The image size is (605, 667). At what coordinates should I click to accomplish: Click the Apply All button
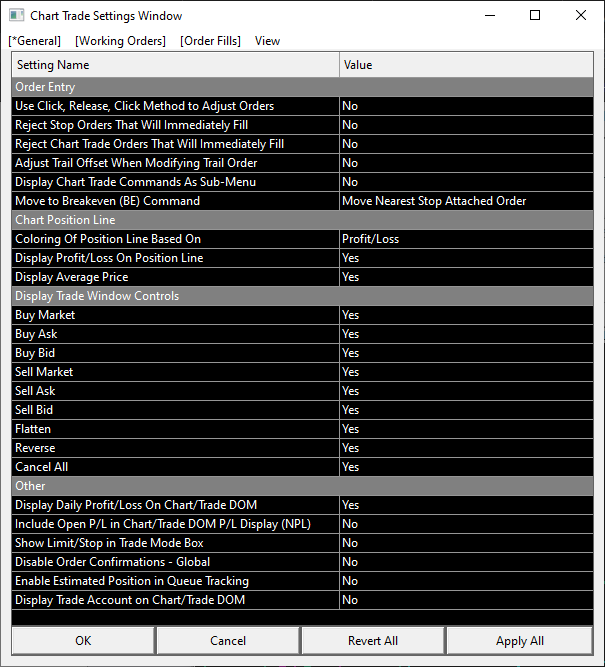(x=519, y=641)
